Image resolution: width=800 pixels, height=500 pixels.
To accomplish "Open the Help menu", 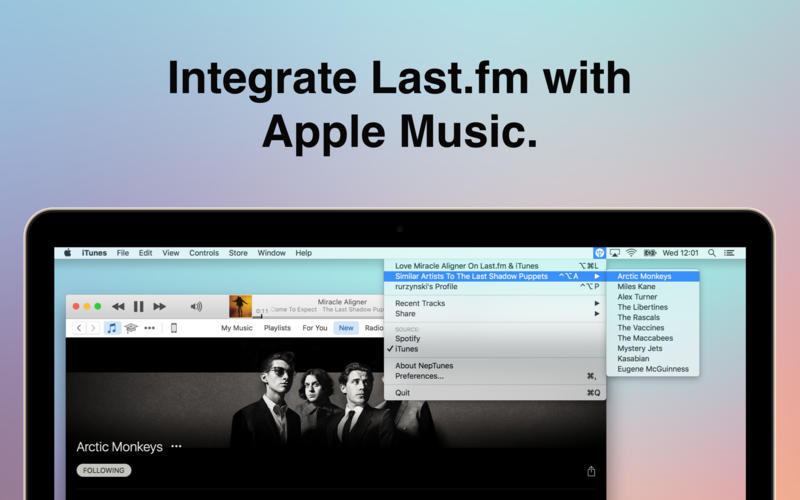I will [x=304, y=253].
